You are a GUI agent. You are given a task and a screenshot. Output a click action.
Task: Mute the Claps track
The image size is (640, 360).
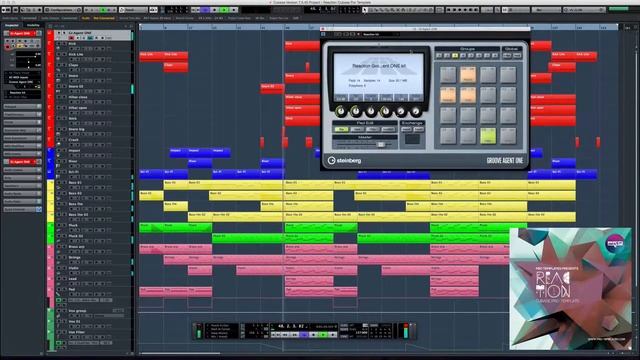pos(58,65)
